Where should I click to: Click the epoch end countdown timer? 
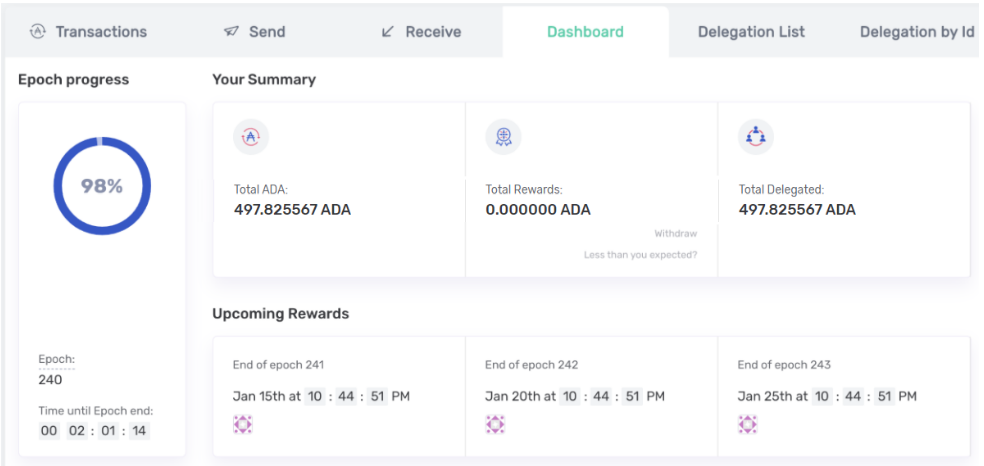[x=94, y=431]
